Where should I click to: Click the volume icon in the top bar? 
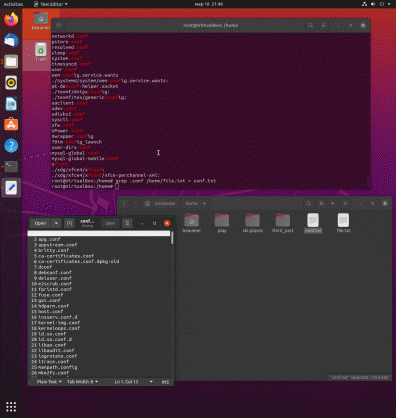click(373, 4)
